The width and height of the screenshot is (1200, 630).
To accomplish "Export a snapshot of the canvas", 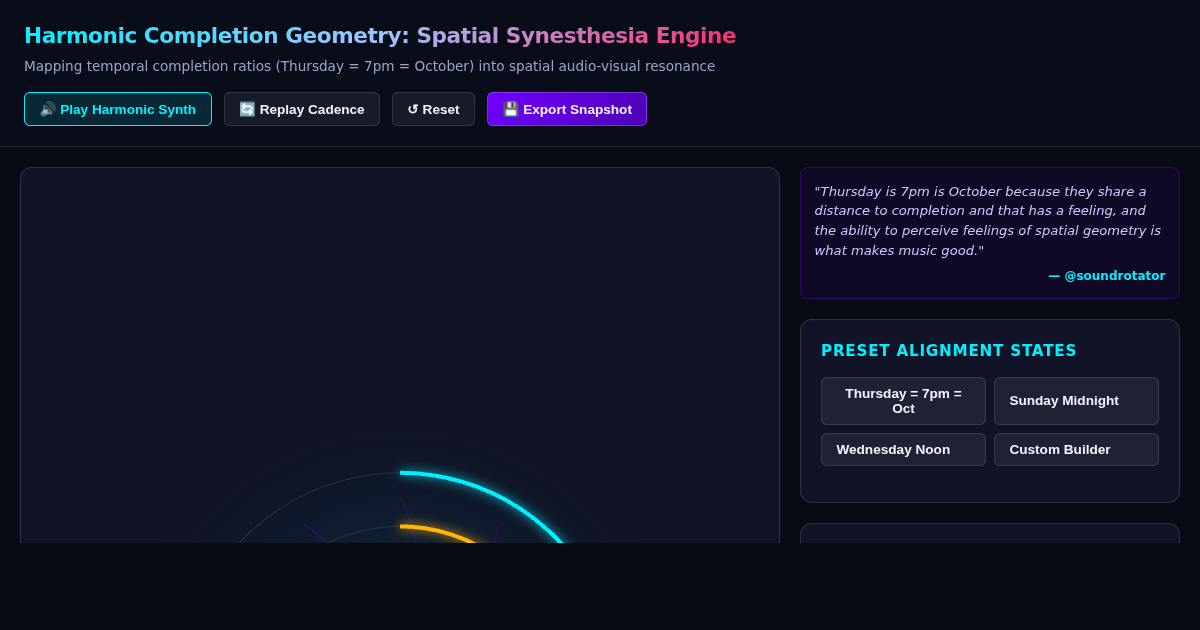I will coord(567,109).
